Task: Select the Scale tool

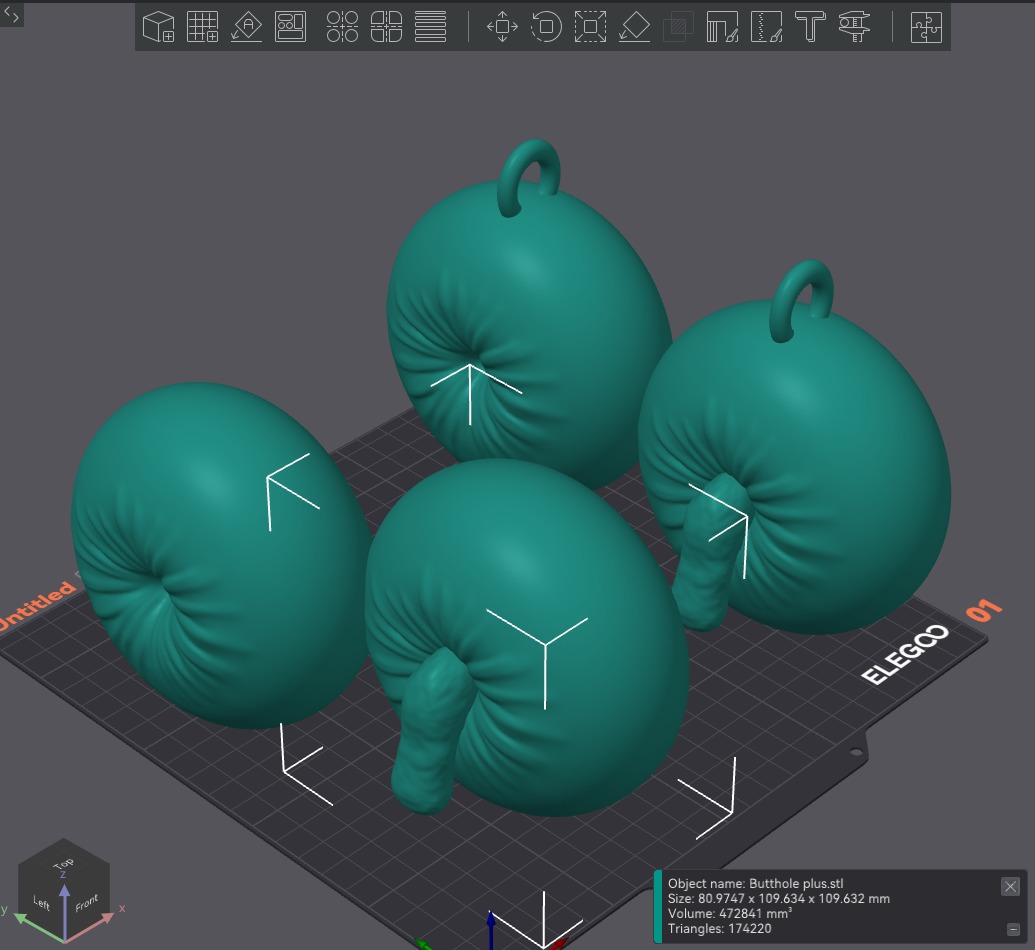Action: (590, 27)
